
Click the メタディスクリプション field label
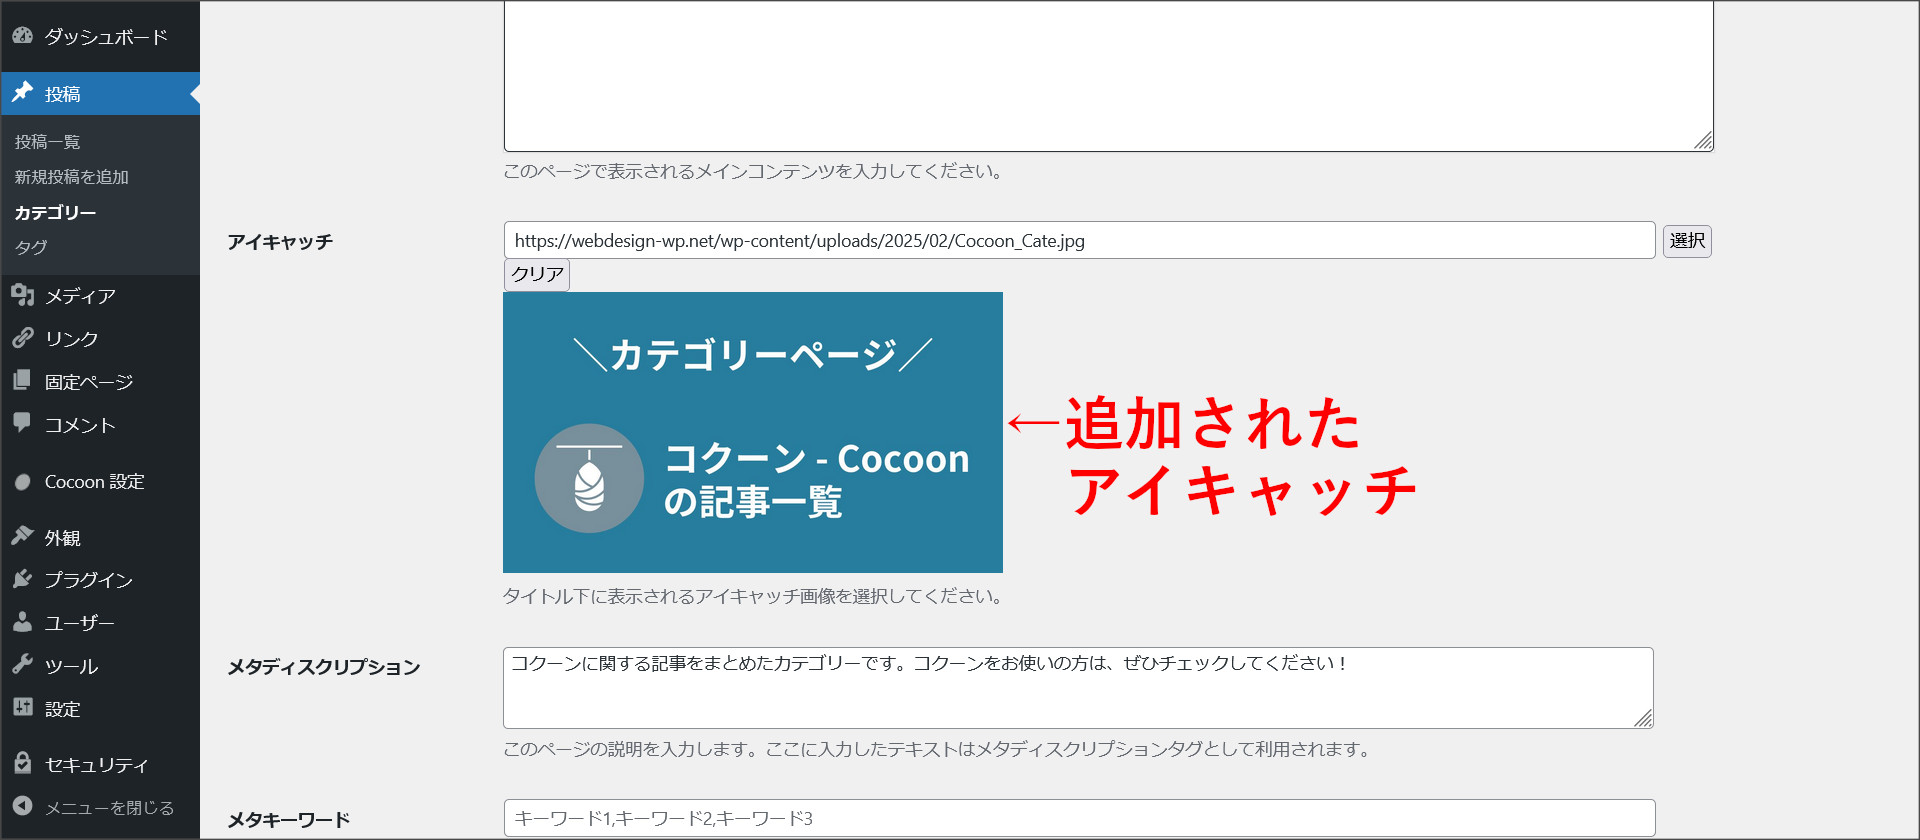pos(324,667)
